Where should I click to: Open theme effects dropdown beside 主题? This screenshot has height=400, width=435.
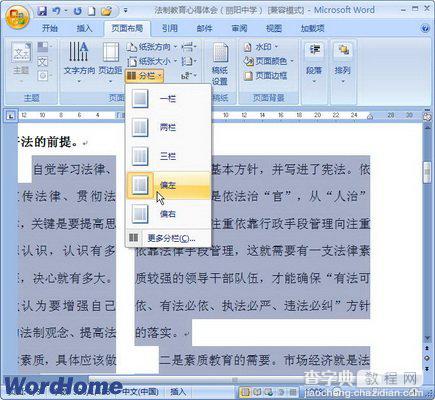point(44,76)
